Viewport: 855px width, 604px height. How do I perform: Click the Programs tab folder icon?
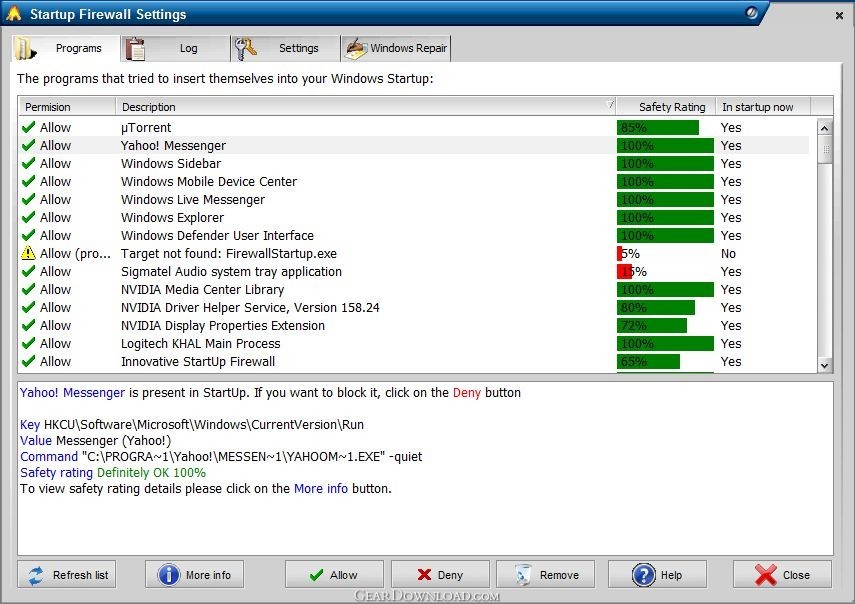click(25, 48)
